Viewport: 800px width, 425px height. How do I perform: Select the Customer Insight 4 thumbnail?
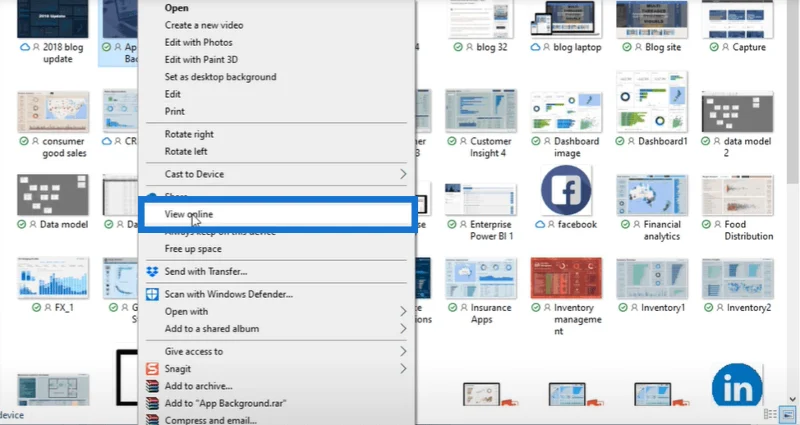pyautogui.click(x=481, y=111)
